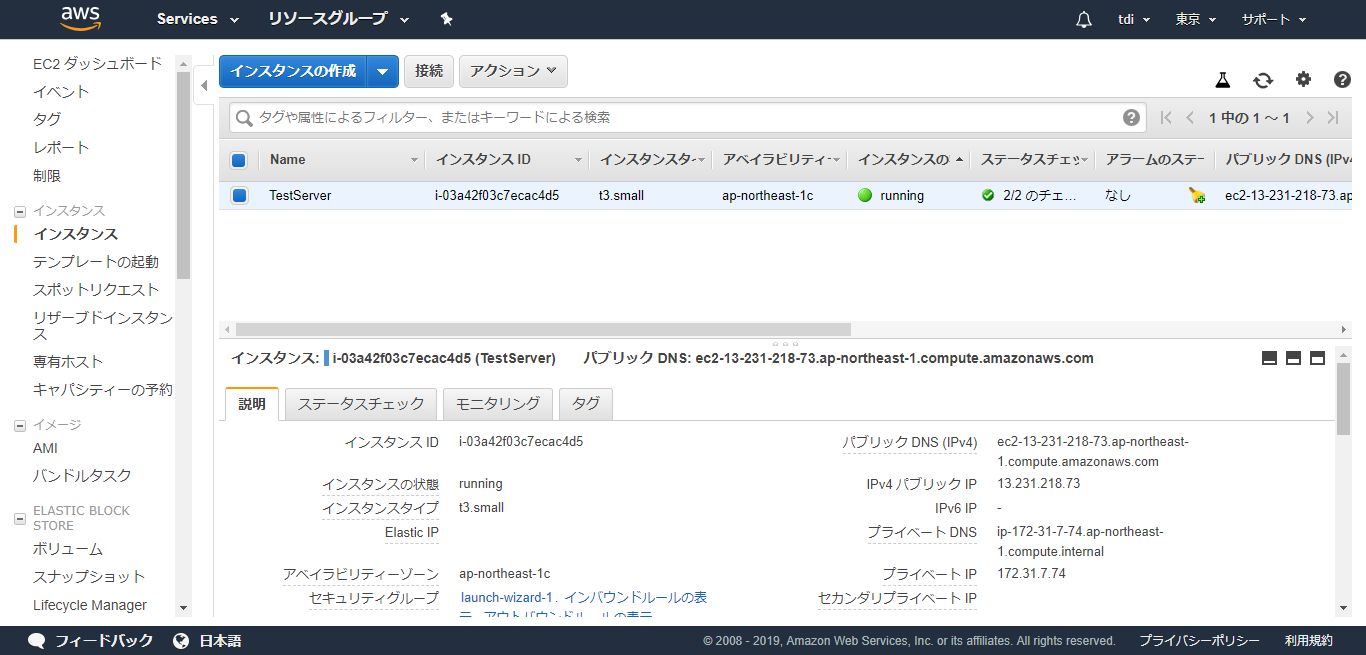This screenshot has height=655, width=1366.
Task: Collapse the インスタンス sidebar section
Action: pos(19,211)
